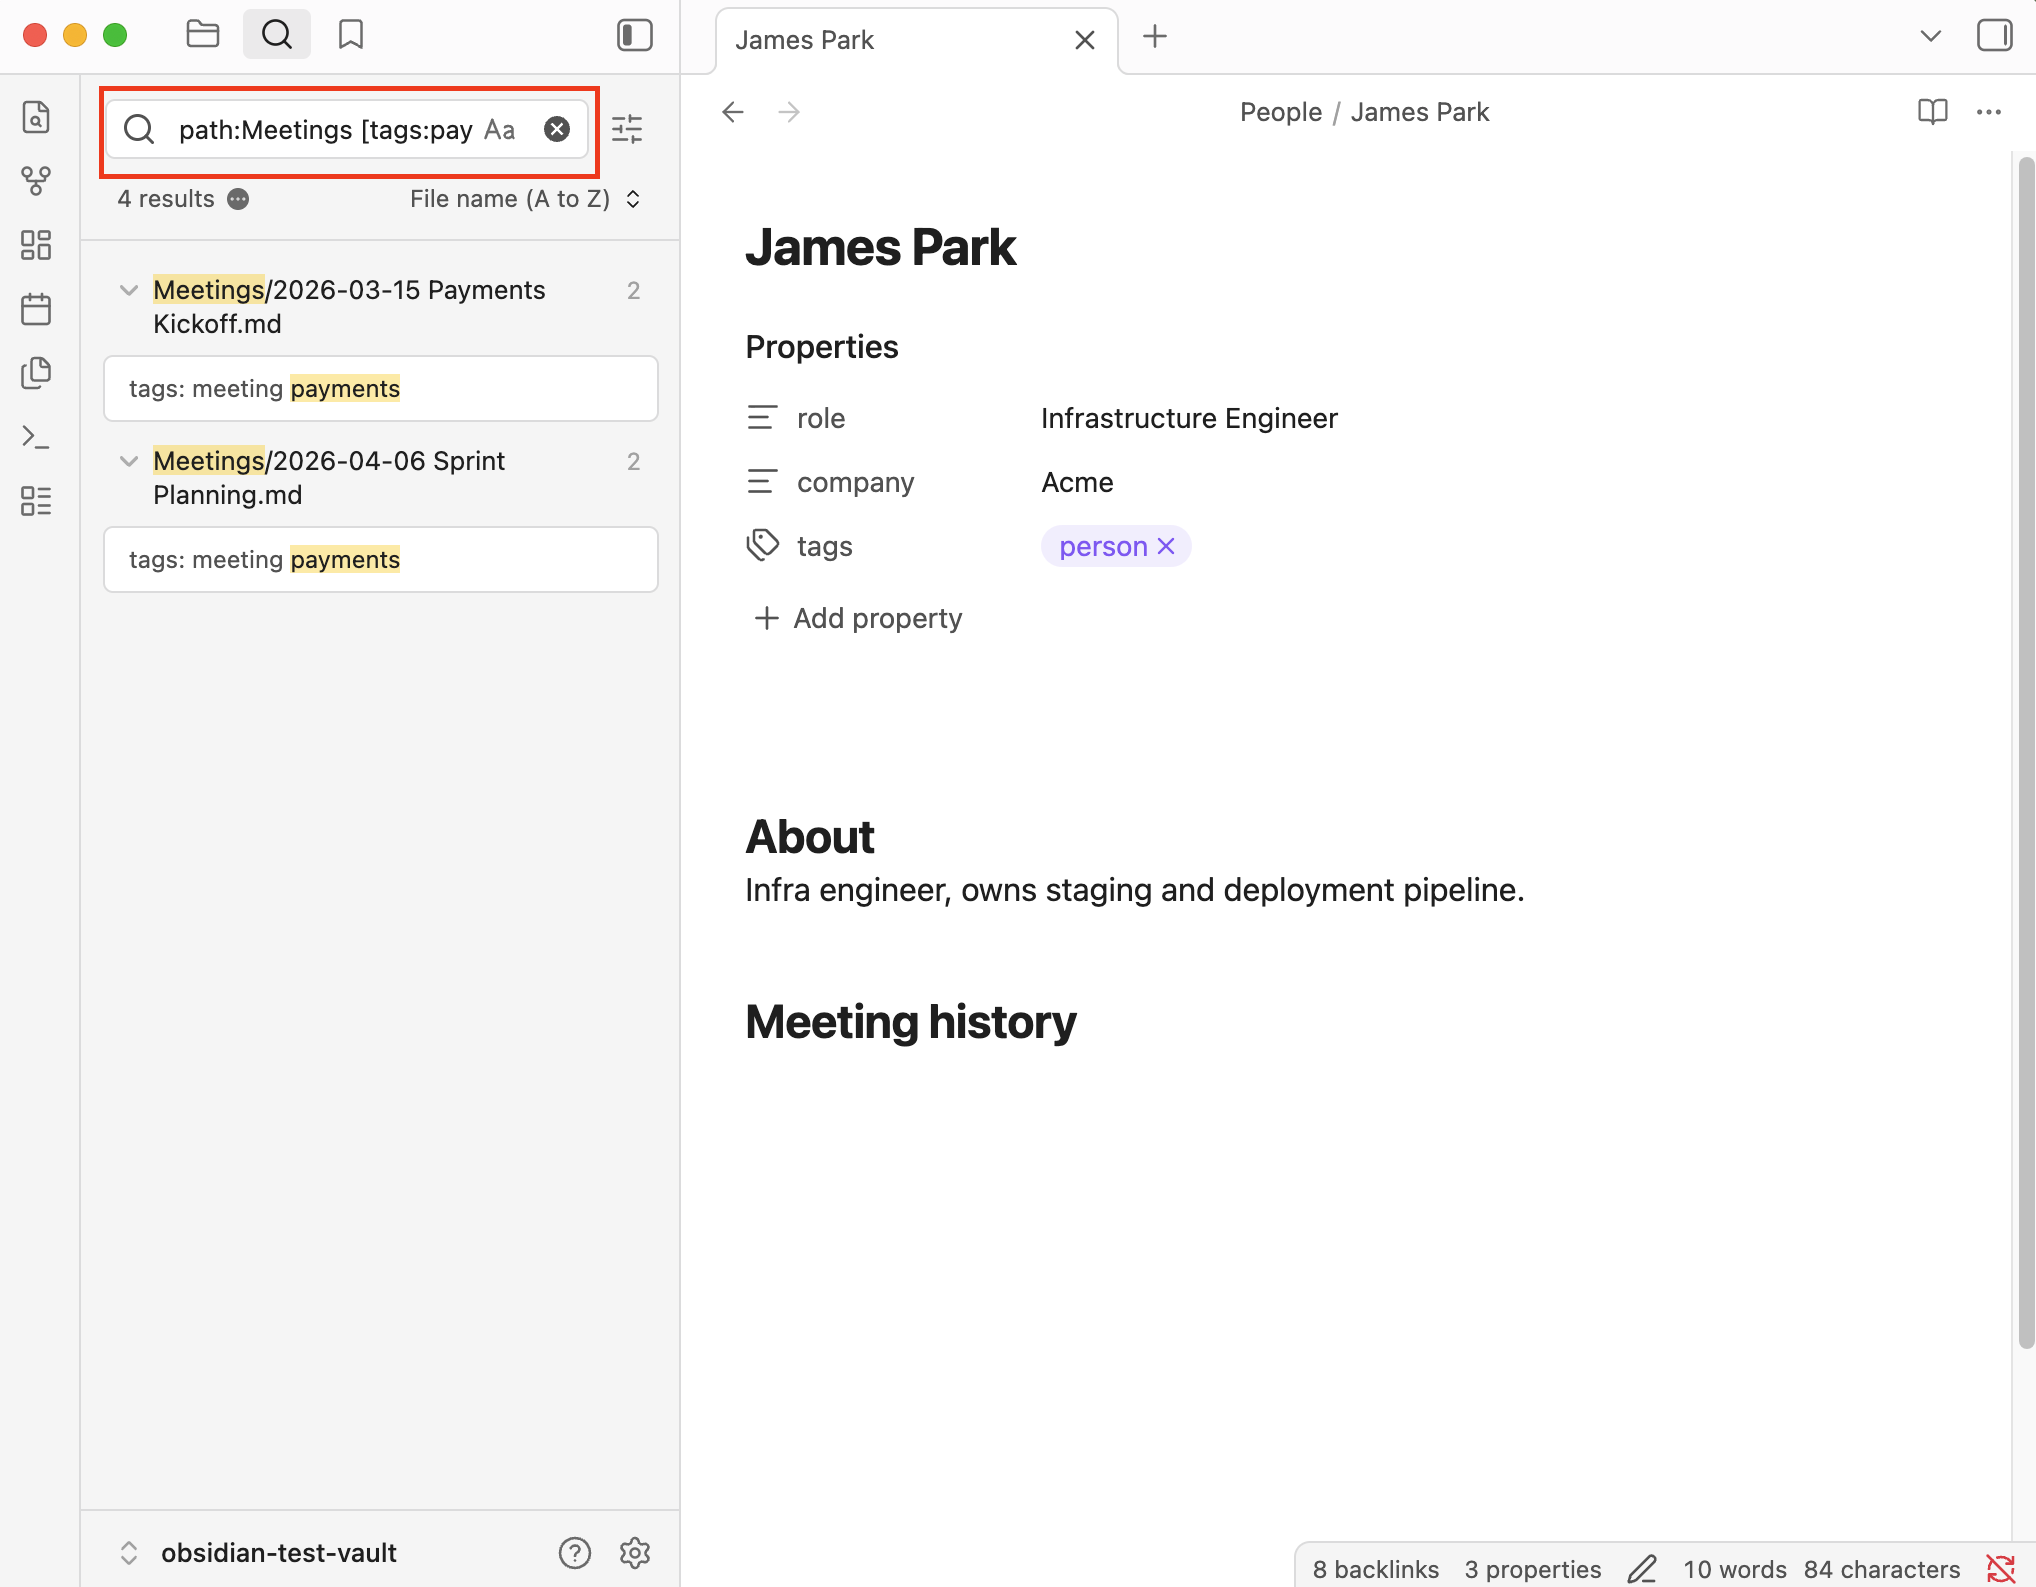Open today's daily note calendar icon

tap(36, 309)
